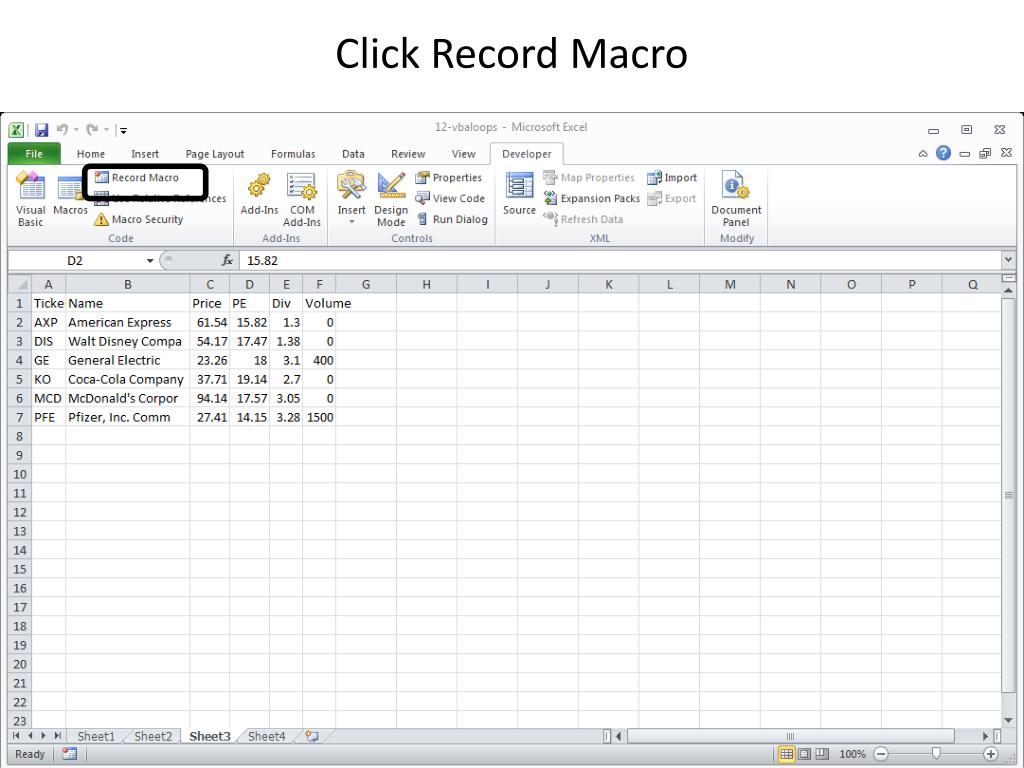
Task: Click the Redo icon
Action: point(92,129)
